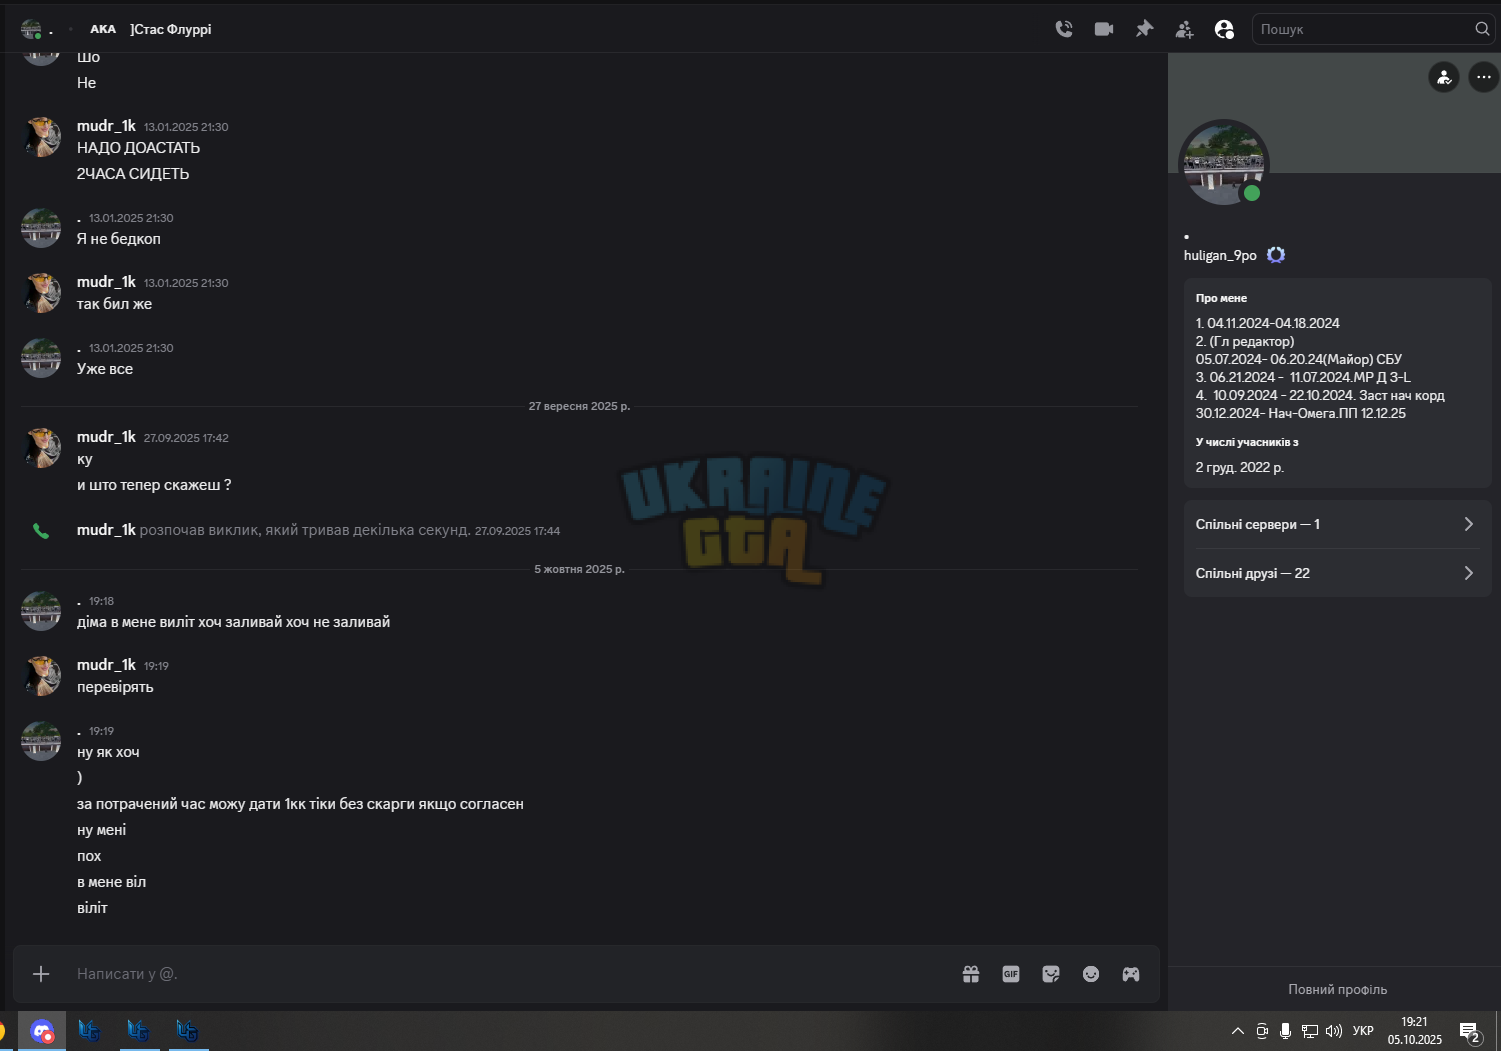Start a voice call with the header phone icon

click(1064, 29)
